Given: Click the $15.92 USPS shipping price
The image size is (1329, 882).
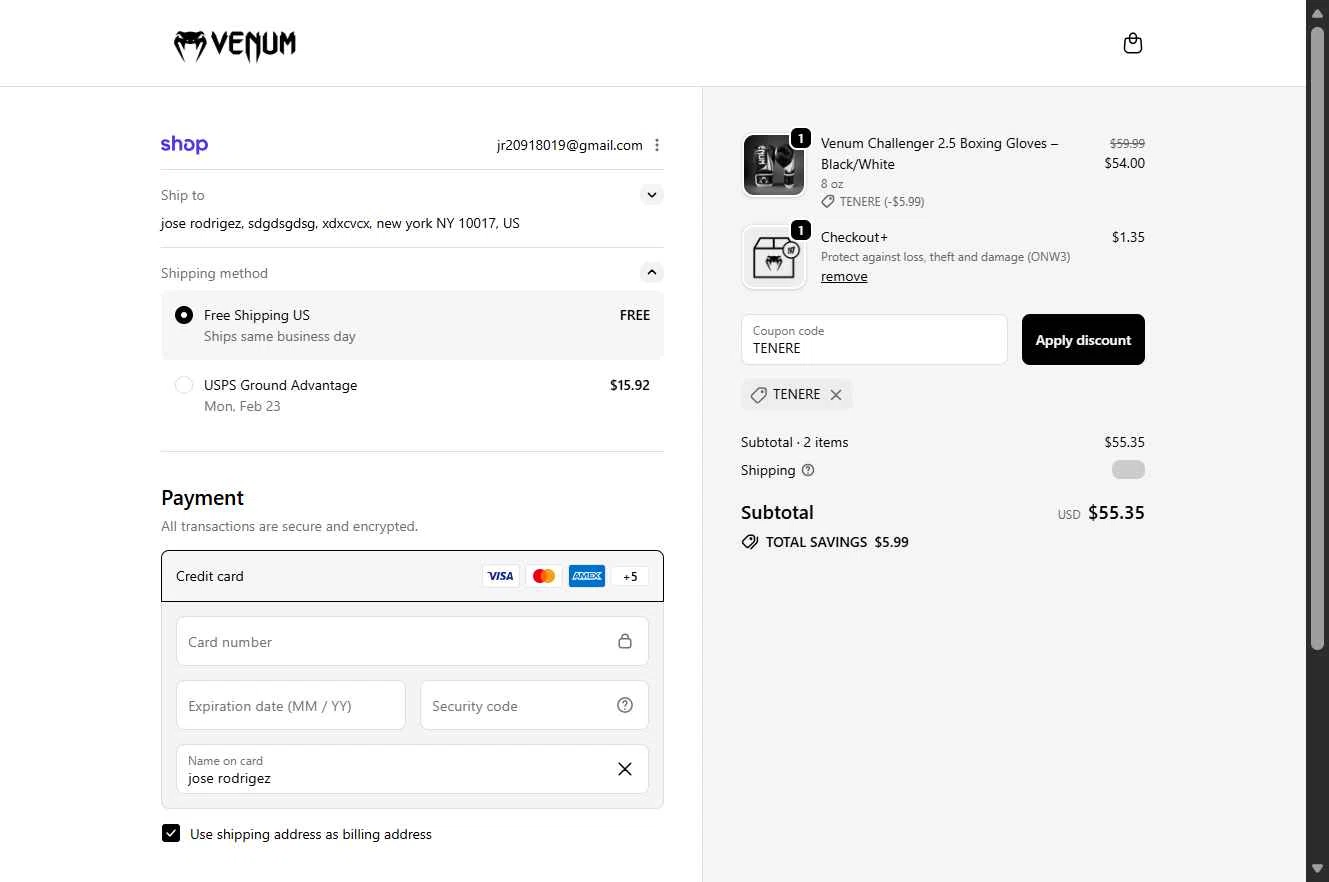Looking at the screenshot, I should (x=630, y=385).
